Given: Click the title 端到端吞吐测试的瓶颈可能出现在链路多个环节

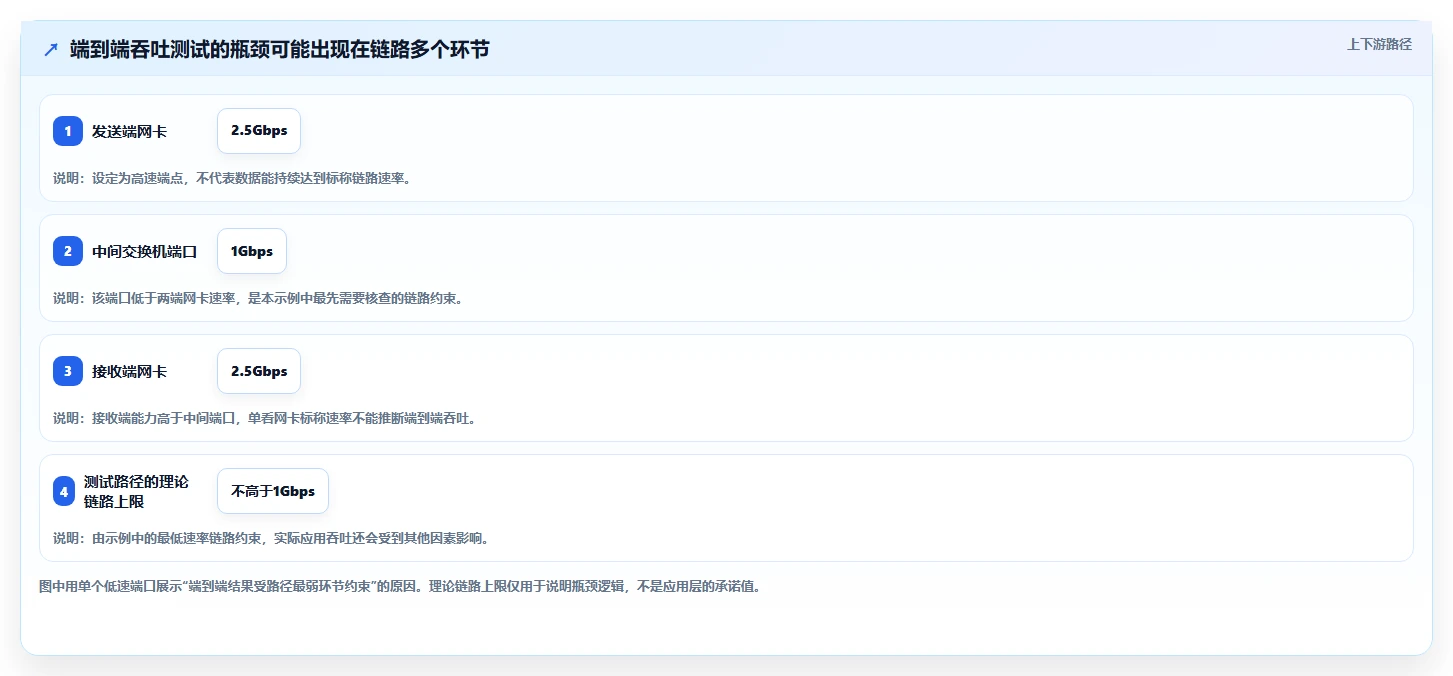Looking at the screenshot, I should click(x=280, y=49).
